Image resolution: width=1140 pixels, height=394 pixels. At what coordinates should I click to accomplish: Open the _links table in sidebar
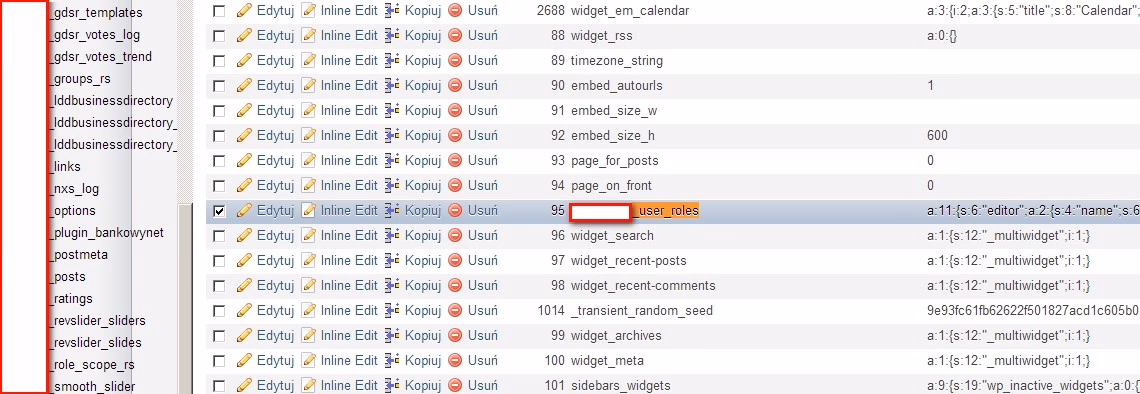pyautogui.click(x=65, y=166)
